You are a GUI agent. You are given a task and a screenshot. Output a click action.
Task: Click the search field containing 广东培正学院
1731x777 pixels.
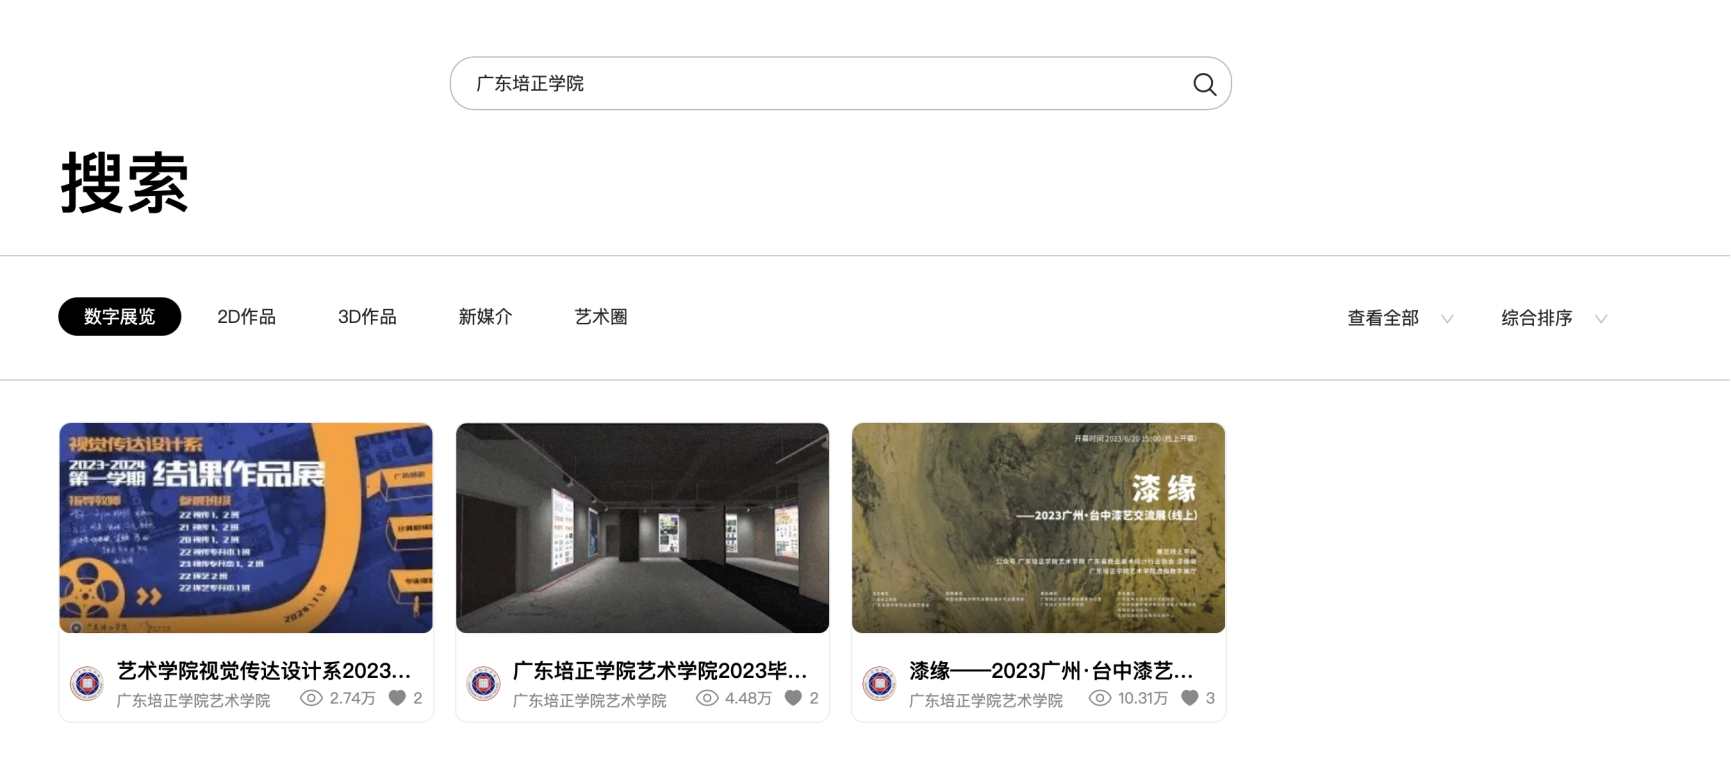[x=840, y=83]
